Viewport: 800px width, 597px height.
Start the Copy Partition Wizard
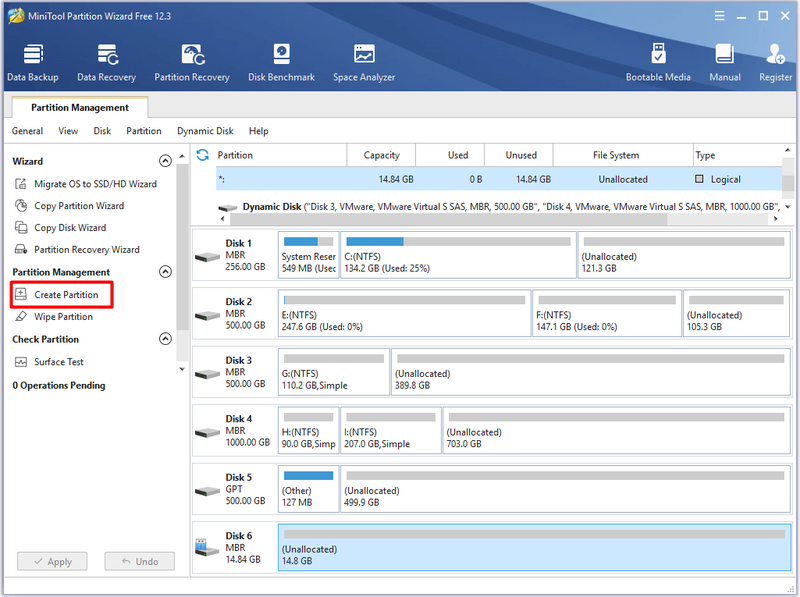pos(69,206)
